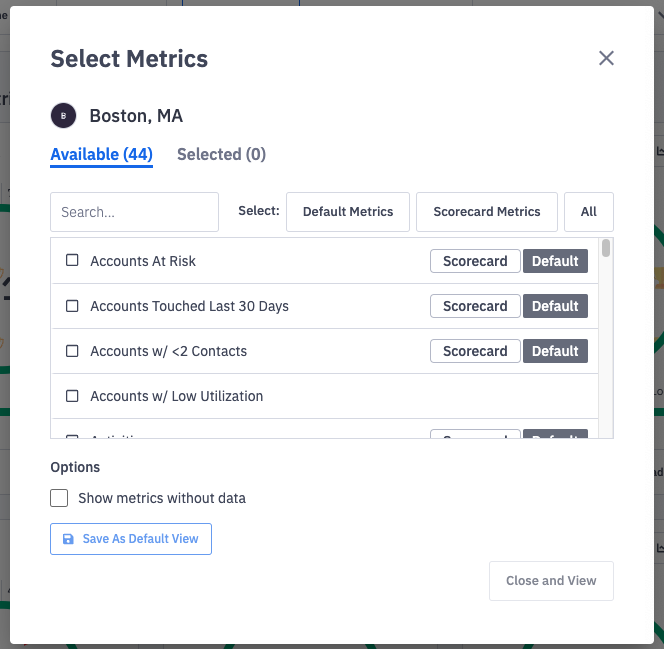Click the Boston, MA avatar icon

[63, 116]
